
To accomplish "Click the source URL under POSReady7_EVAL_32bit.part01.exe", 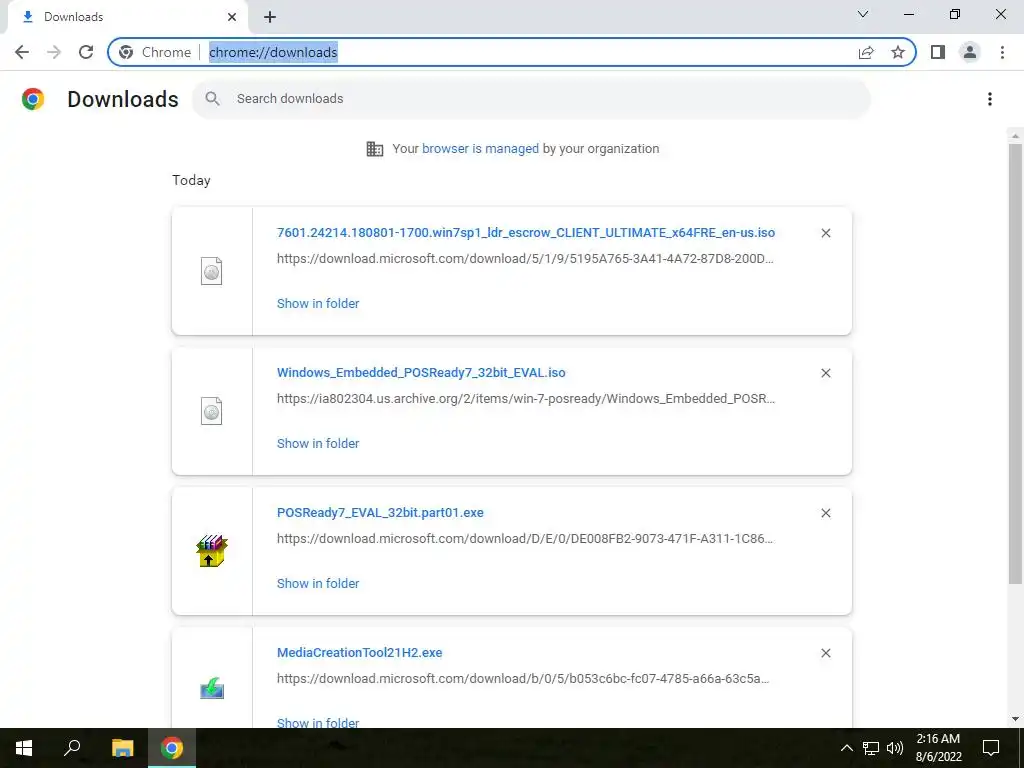I will pyautogui.click(x=525, y=539).
